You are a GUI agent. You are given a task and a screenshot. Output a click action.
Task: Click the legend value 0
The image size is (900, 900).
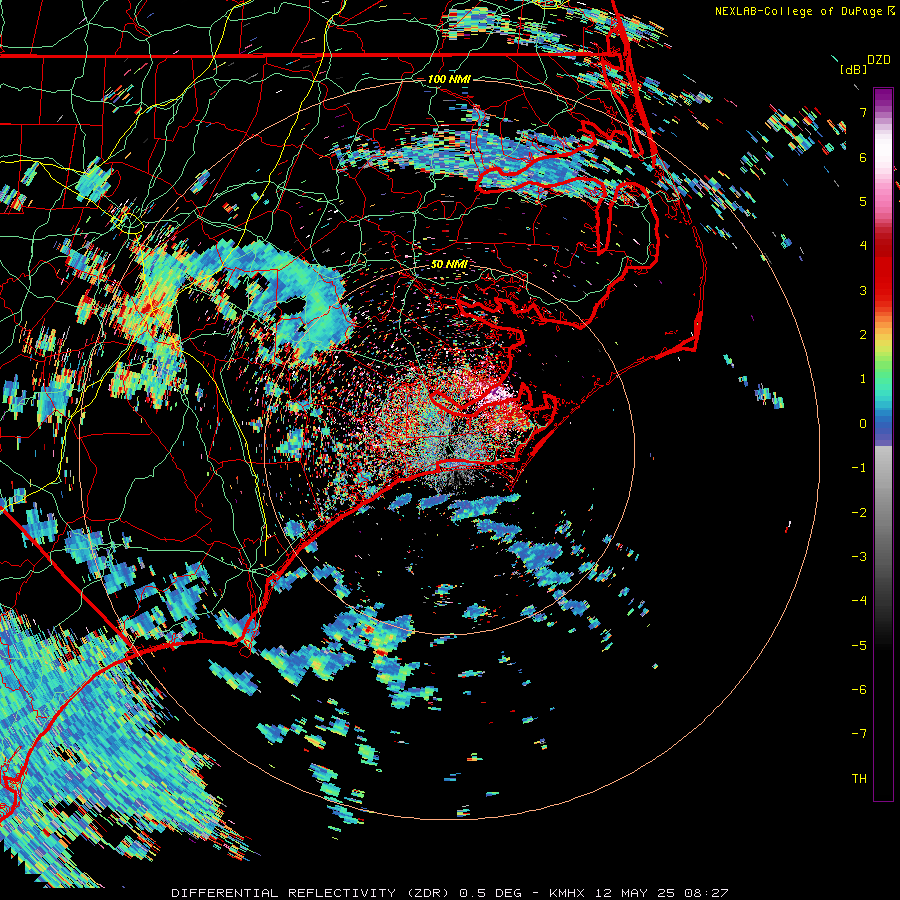863,424
